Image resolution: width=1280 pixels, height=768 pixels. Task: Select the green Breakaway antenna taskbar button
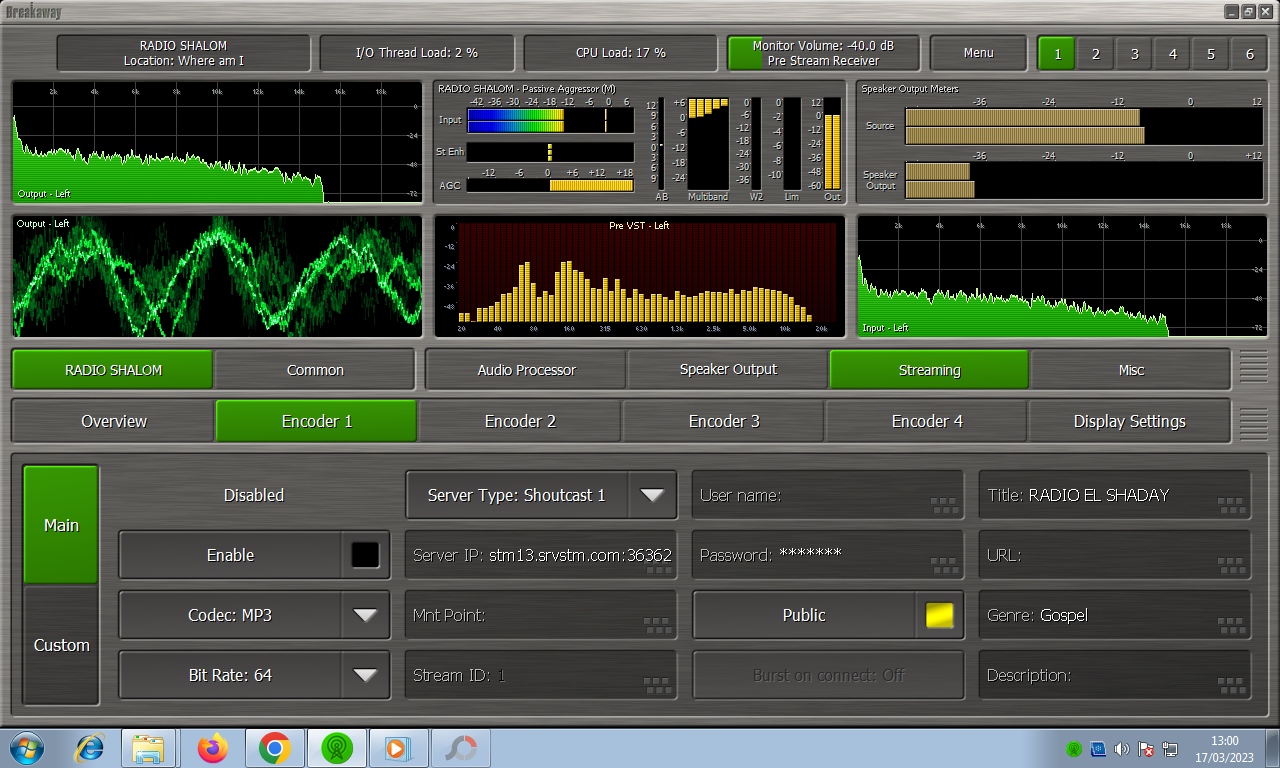pos(336,748)
